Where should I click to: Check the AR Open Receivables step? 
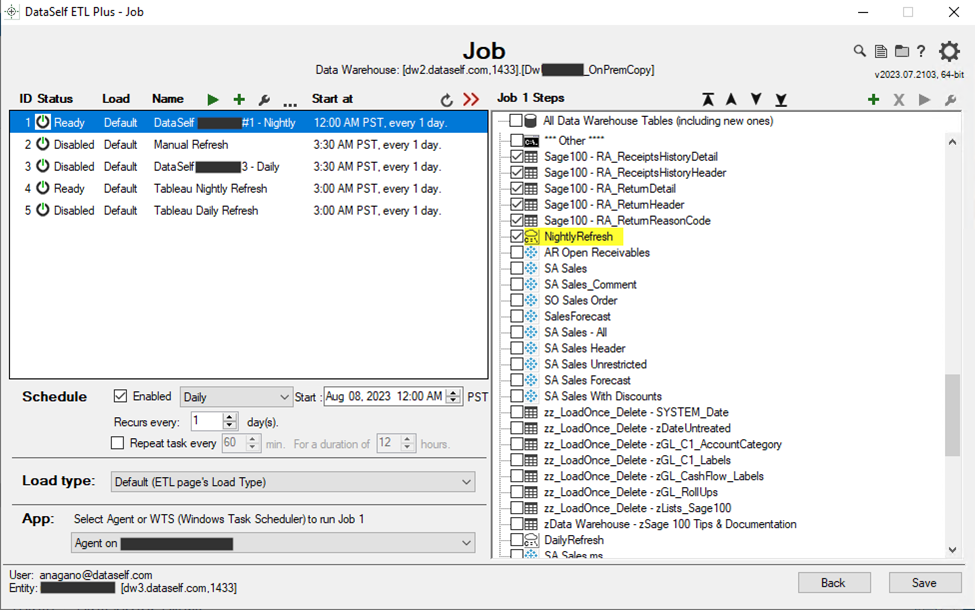(516, 253)
